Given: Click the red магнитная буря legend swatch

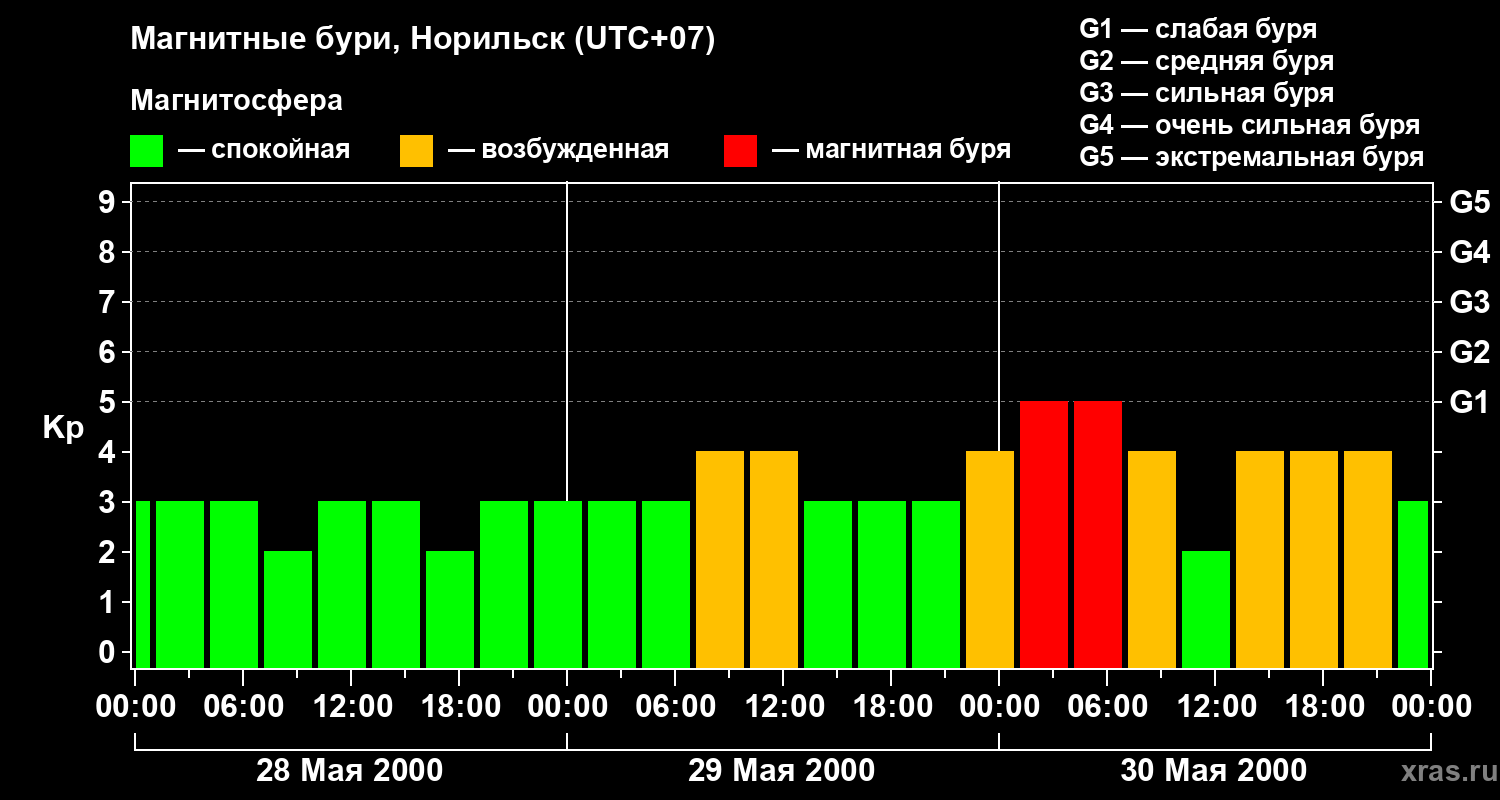Looking at the screenshot, I should [x=740, y=151].
